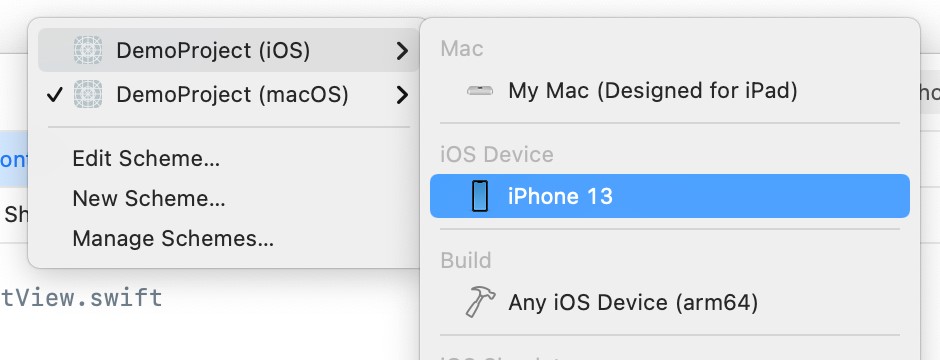Open Manage Schemes…
The width and height of the screenshot is (940, 360).
coord(173,238)
